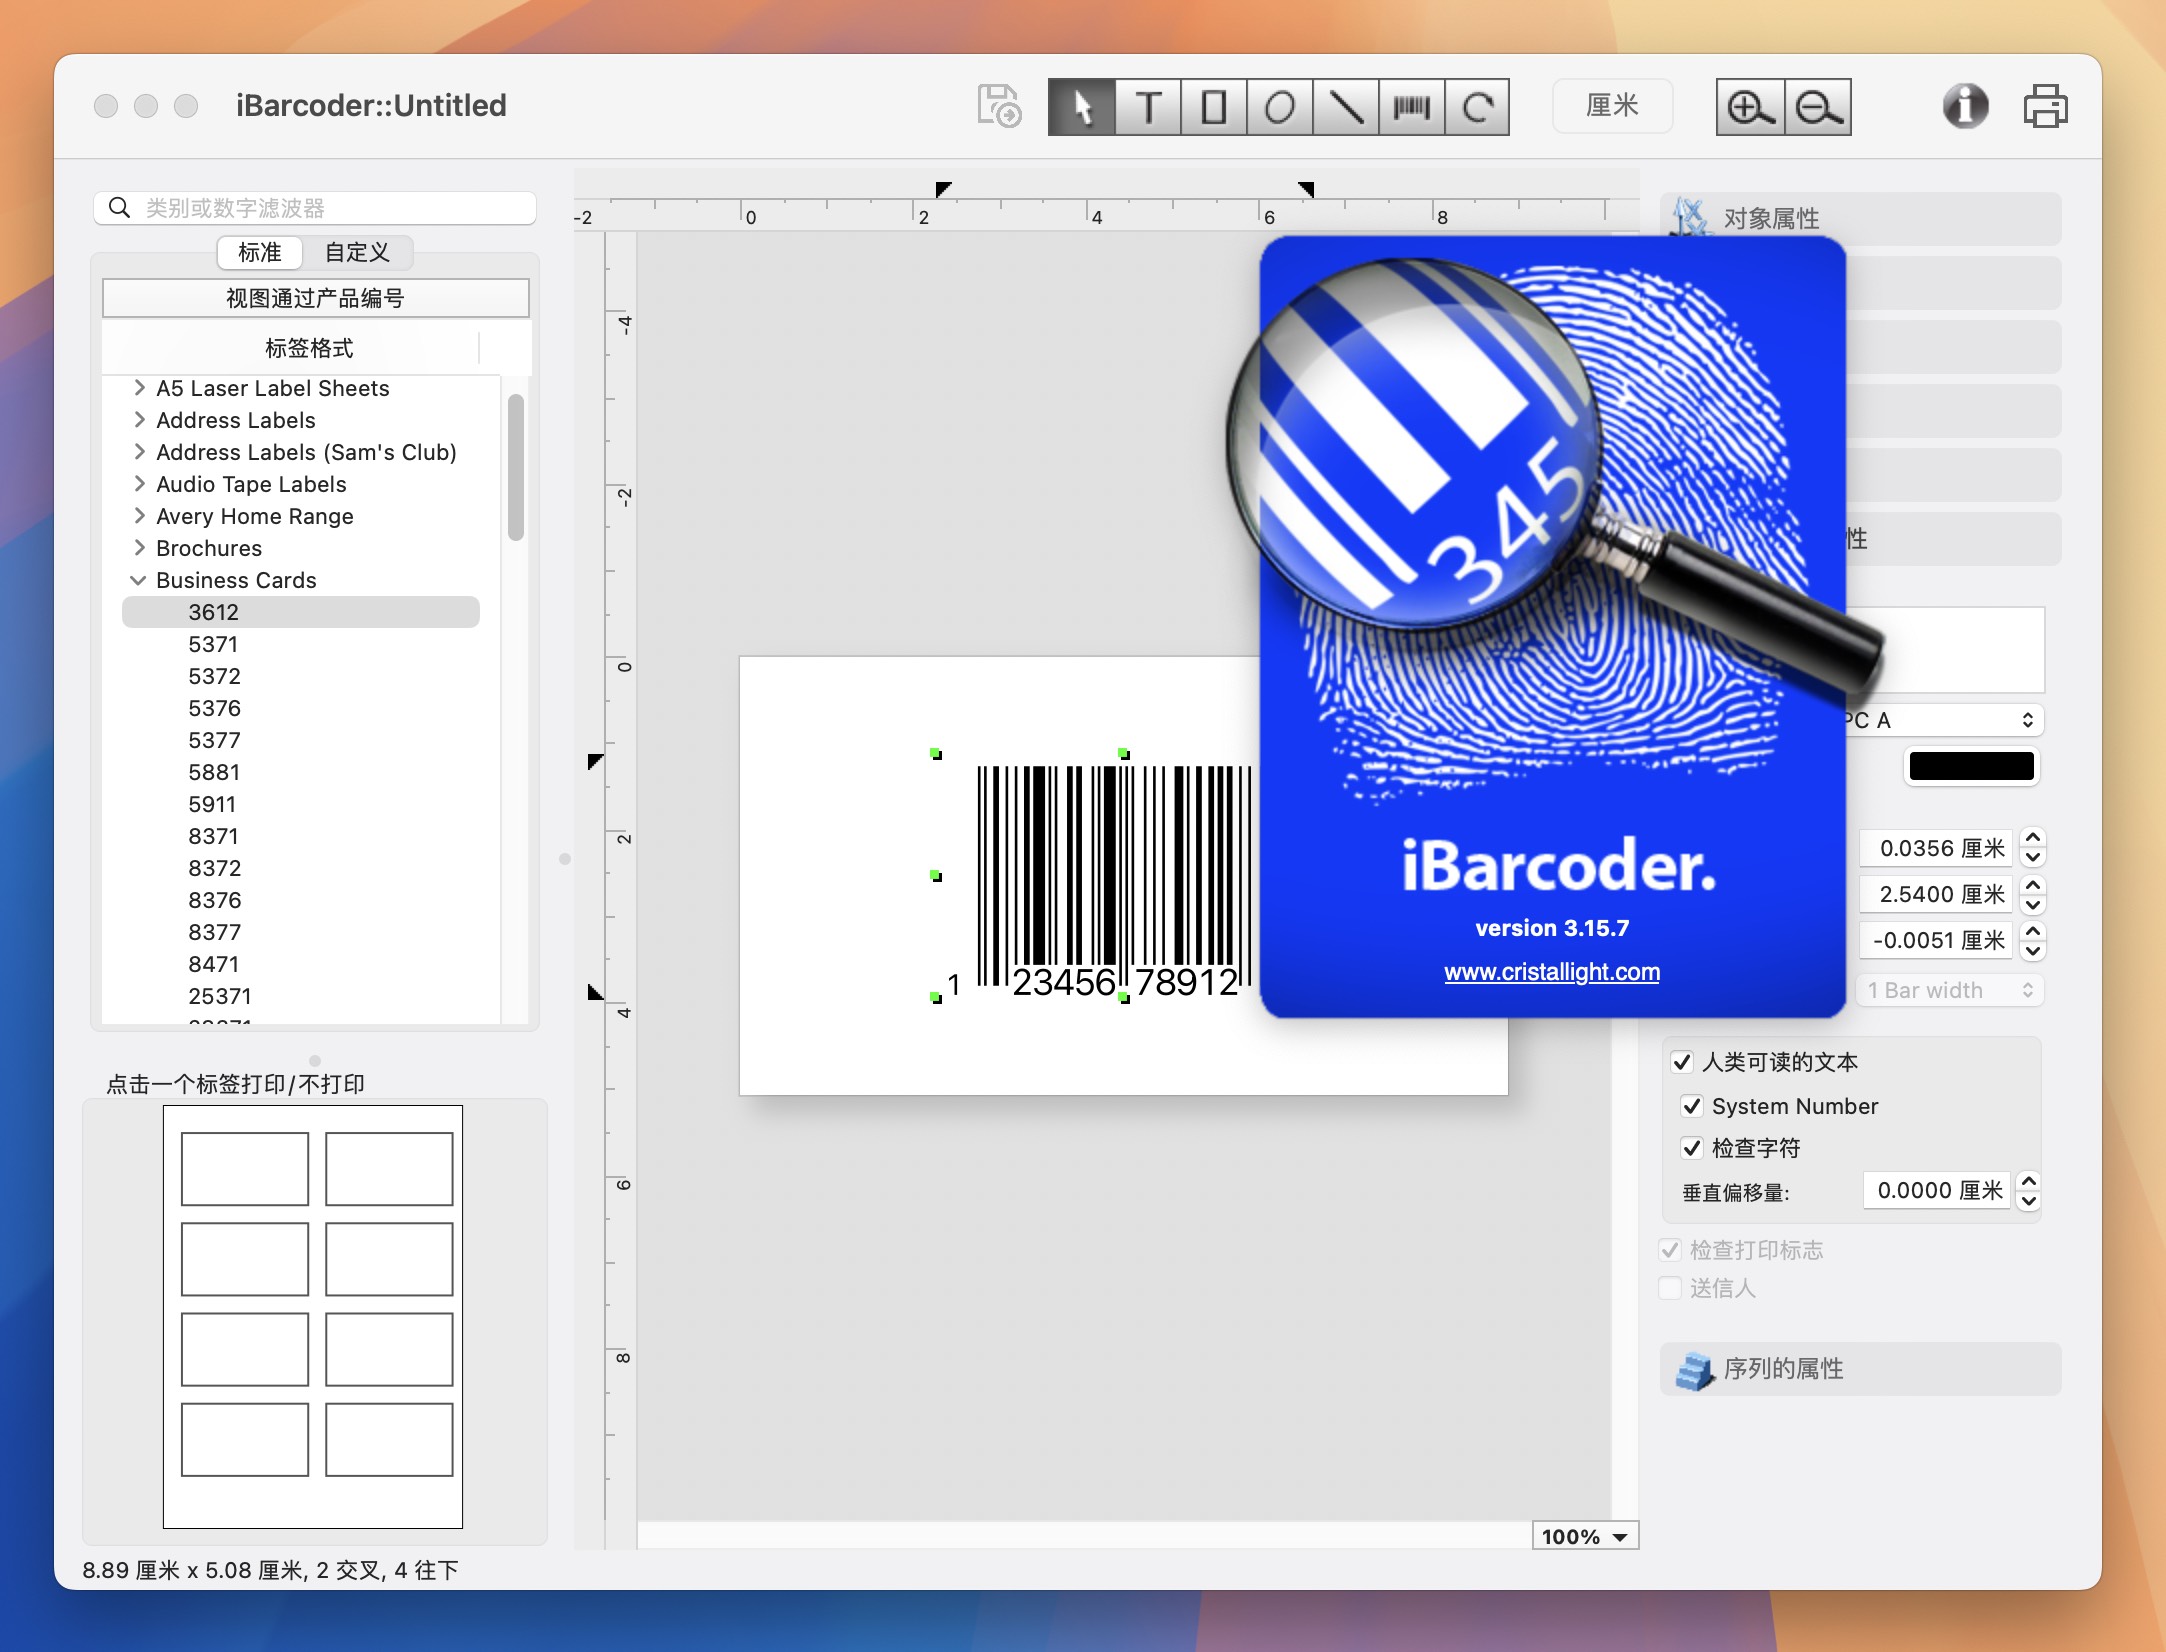
Task: Switch to the 自定义 tab
Action: click(x=357, y=252)
